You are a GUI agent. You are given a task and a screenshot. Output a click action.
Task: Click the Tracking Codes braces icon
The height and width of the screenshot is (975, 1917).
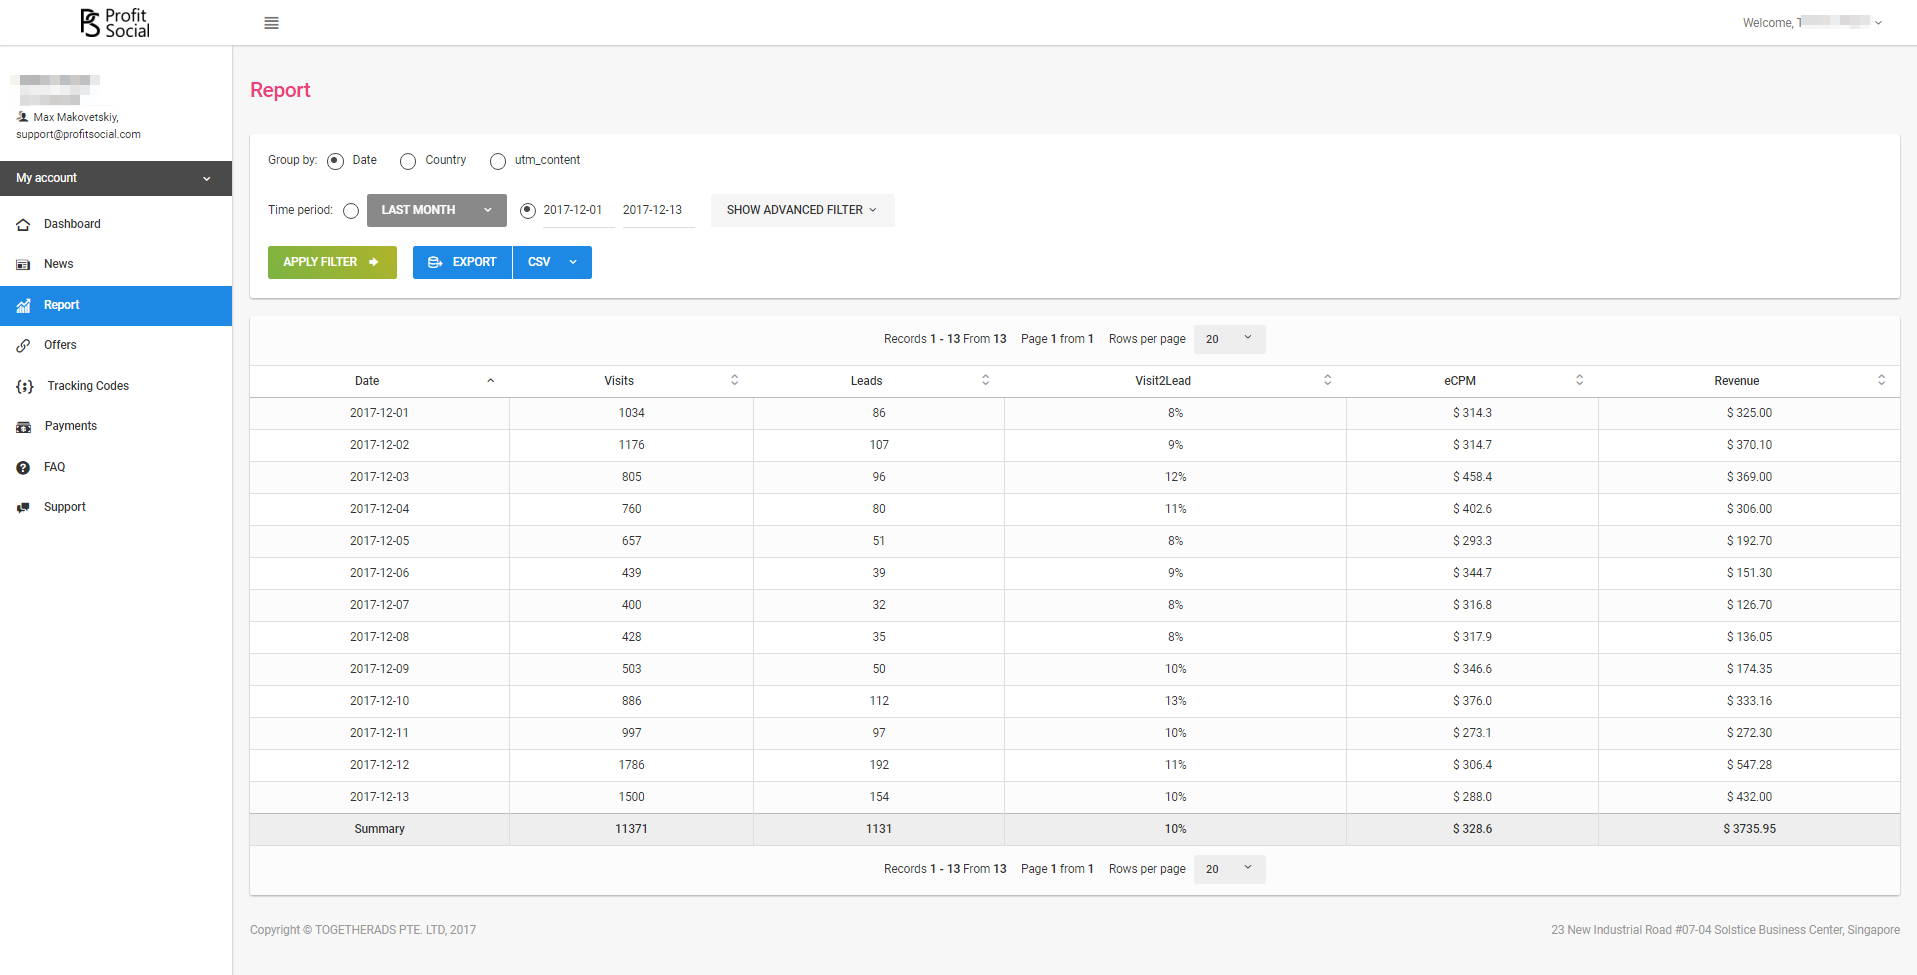pos(25,387)
